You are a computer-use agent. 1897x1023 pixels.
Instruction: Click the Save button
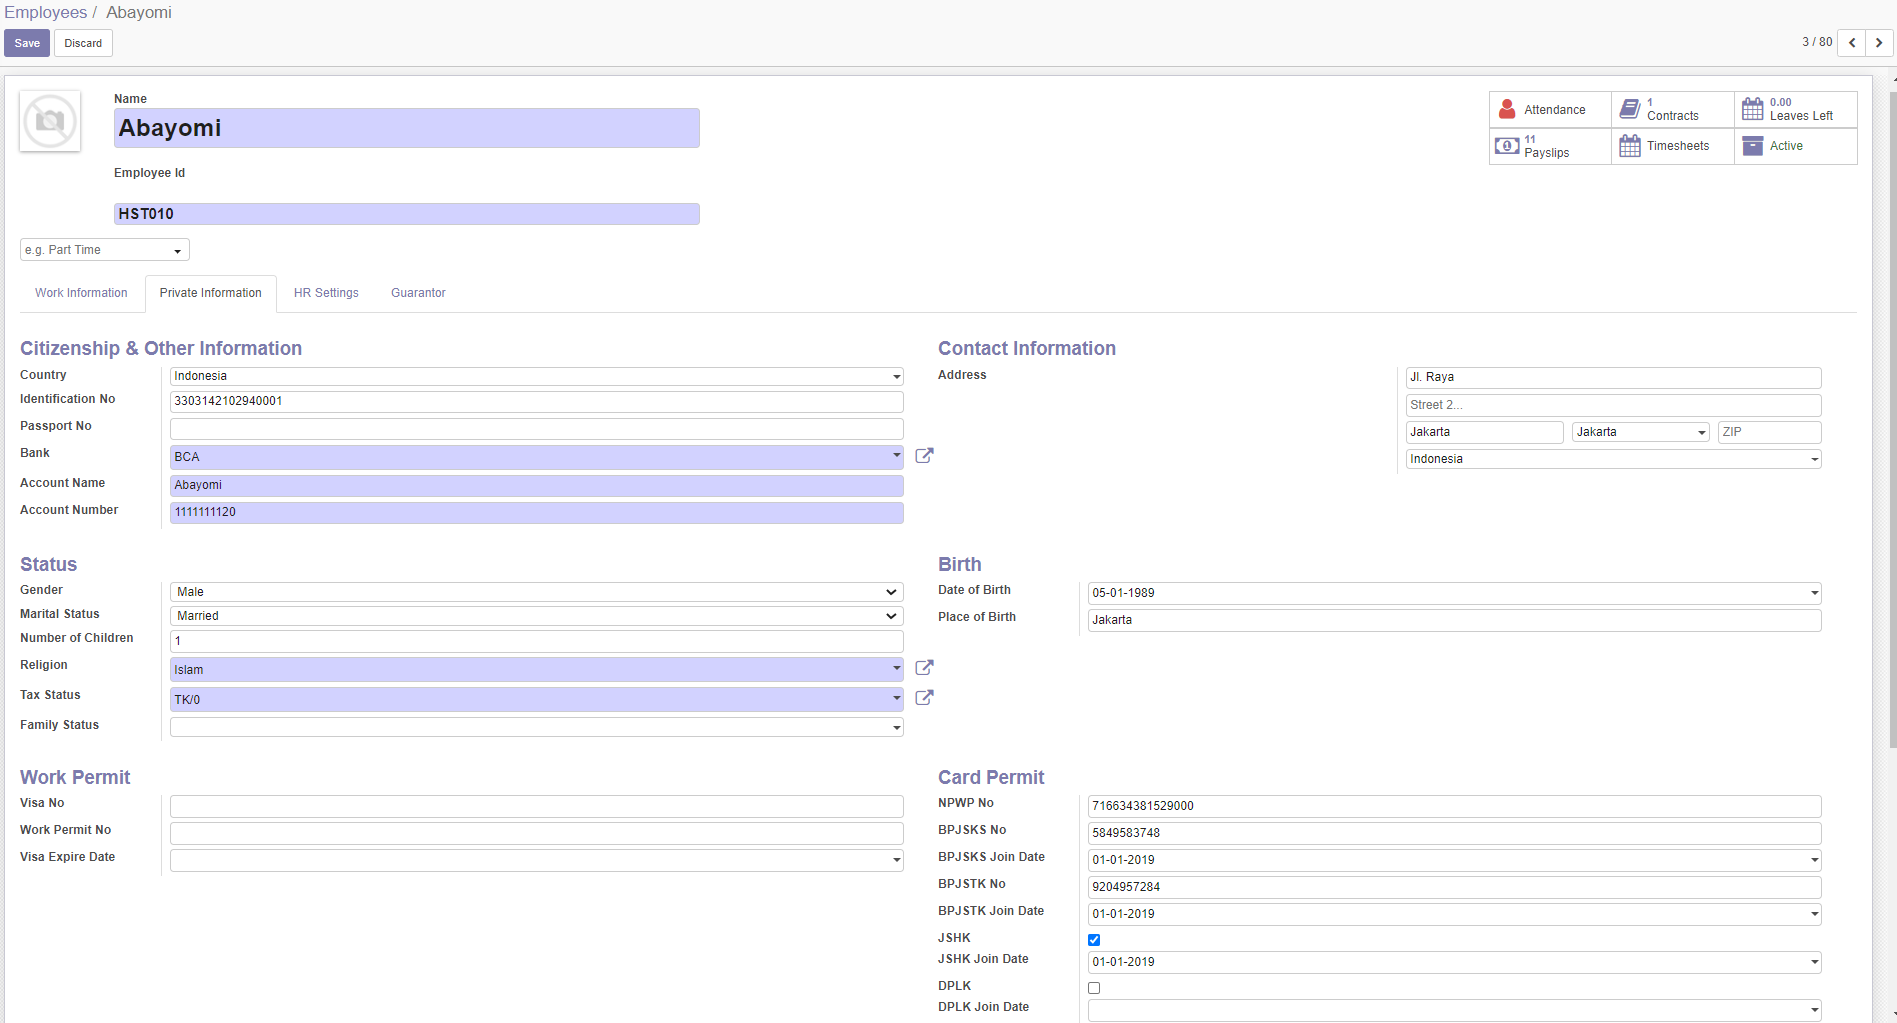[x=27, y=43]
